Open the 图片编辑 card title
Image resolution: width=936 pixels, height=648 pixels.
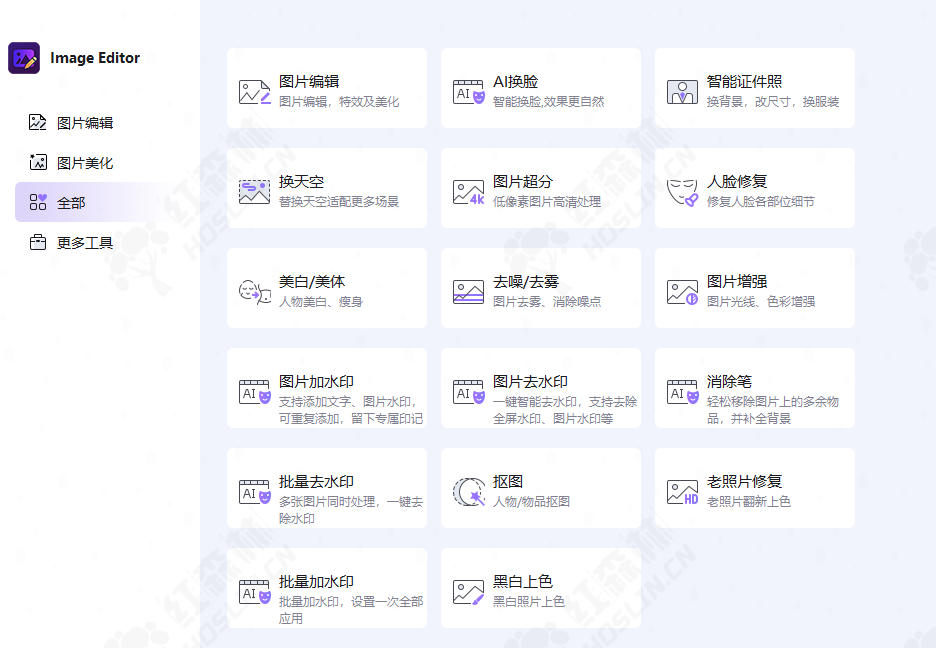point(309,81)
